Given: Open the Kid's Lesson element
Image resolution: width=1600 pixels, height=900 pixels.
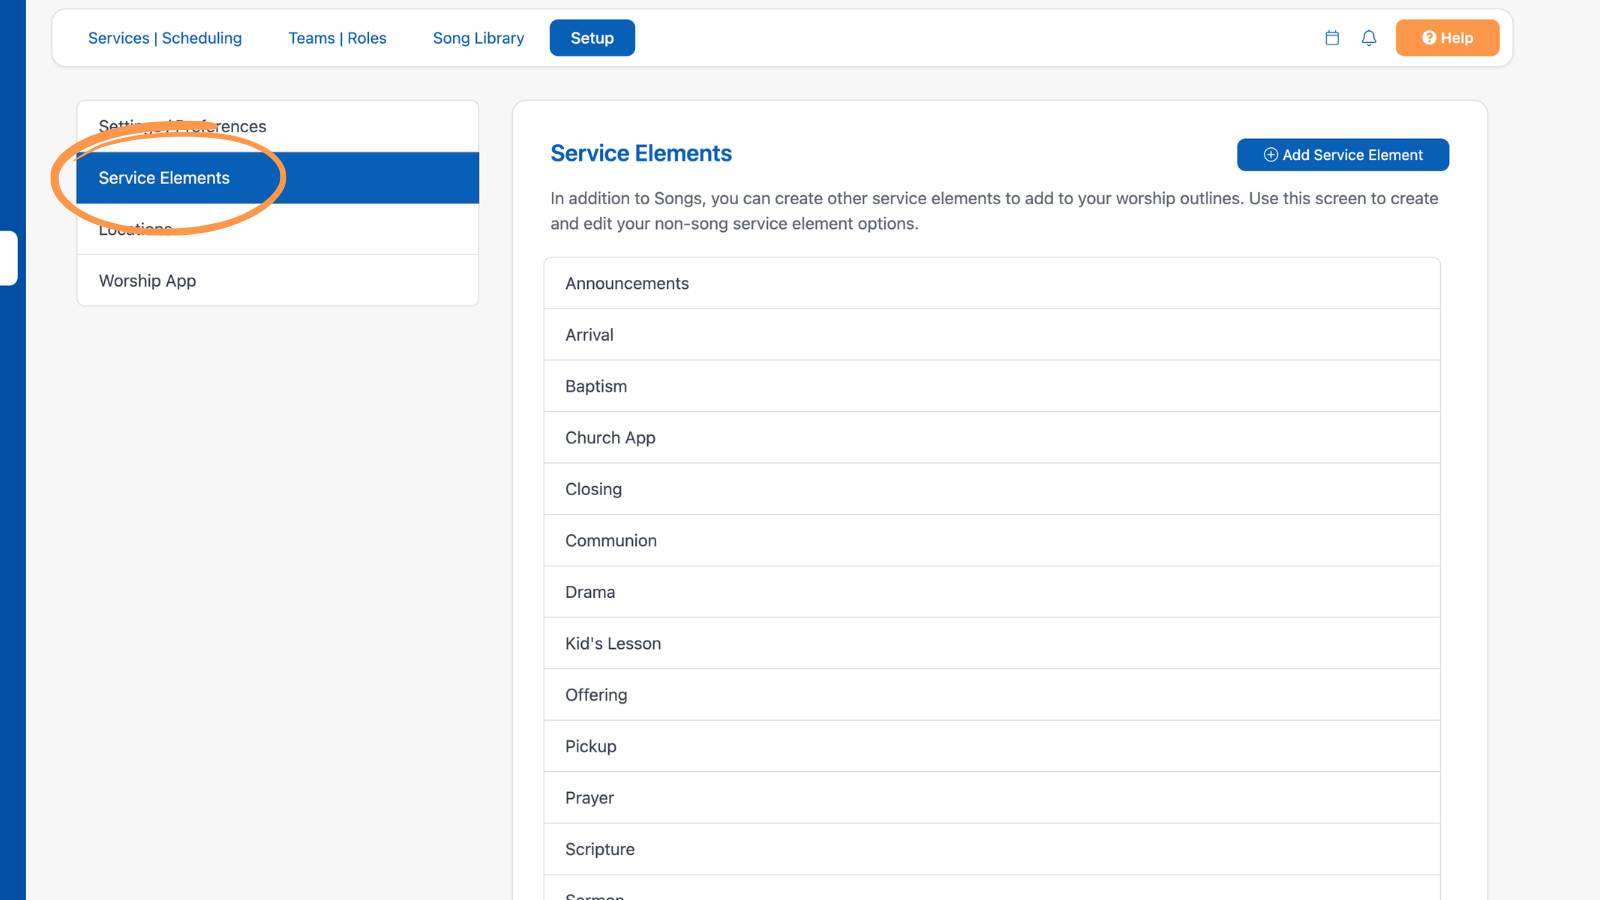Looking at the screenshot, I should (x=992, y=644).
